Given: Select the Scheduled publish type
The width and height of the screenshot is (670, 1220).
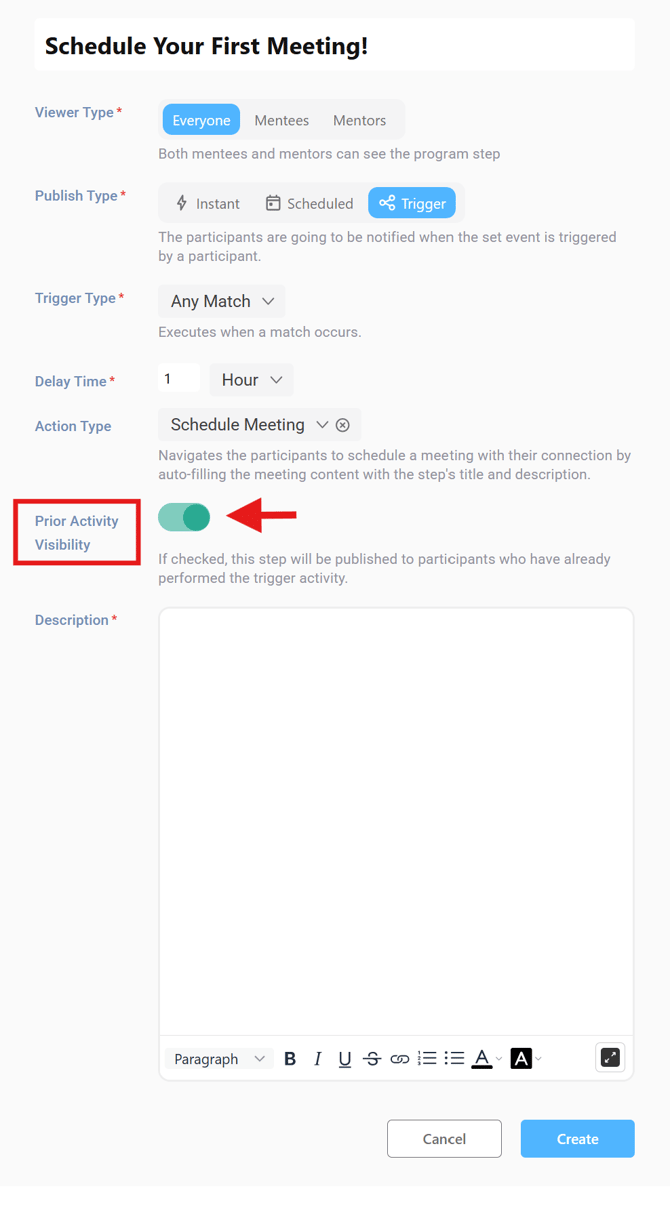Looking at the screenshot, I should (308, 202).
